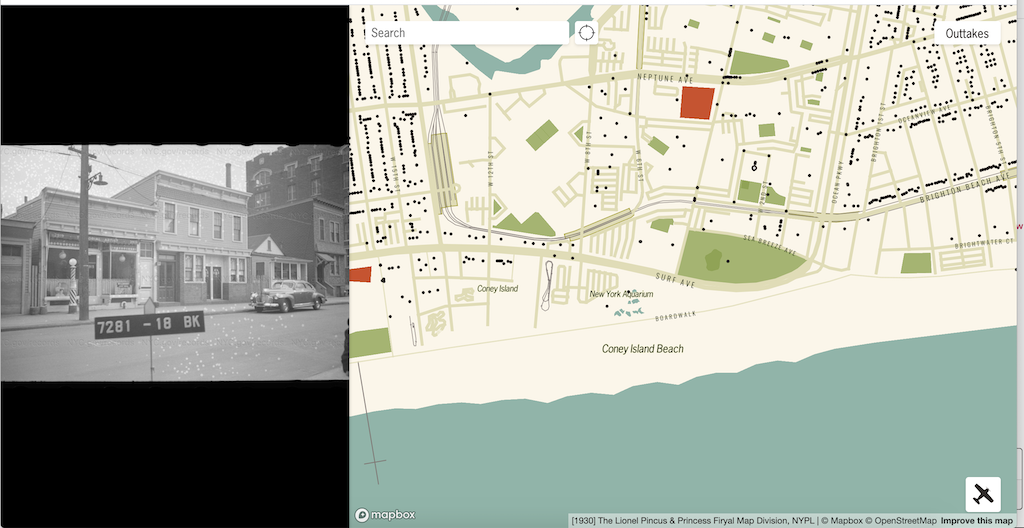
Task: Click the Coney Island Beach label
Action: 642,349
